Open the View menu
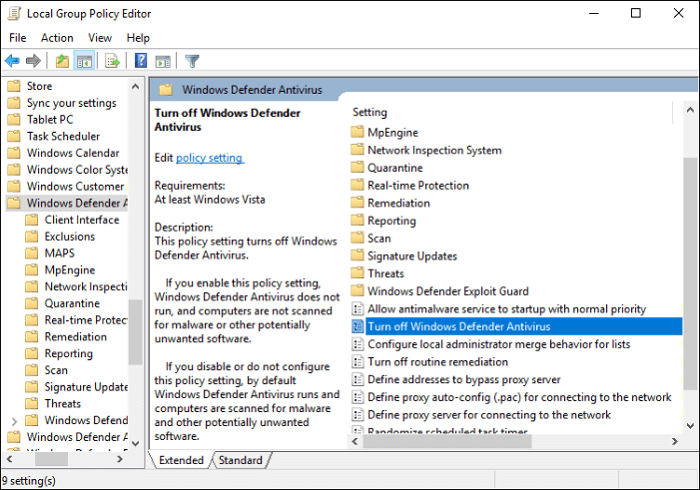 (x=100, y=38)
